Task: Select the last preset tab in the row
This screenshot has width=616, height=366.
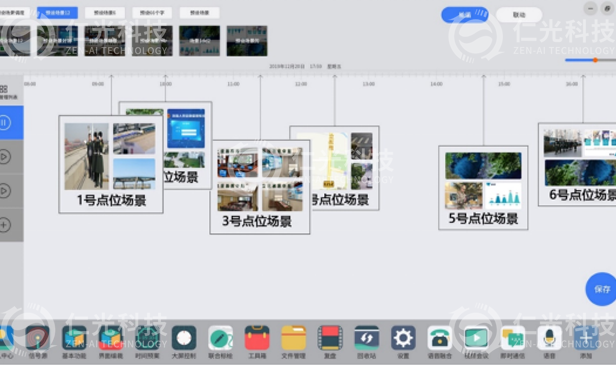Action: point(200,13)
